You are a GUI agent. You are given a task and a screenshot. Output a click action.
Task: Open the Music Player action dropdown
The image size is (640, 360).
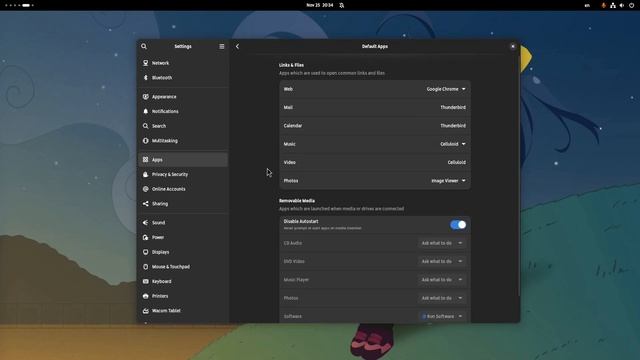point(442,280)
